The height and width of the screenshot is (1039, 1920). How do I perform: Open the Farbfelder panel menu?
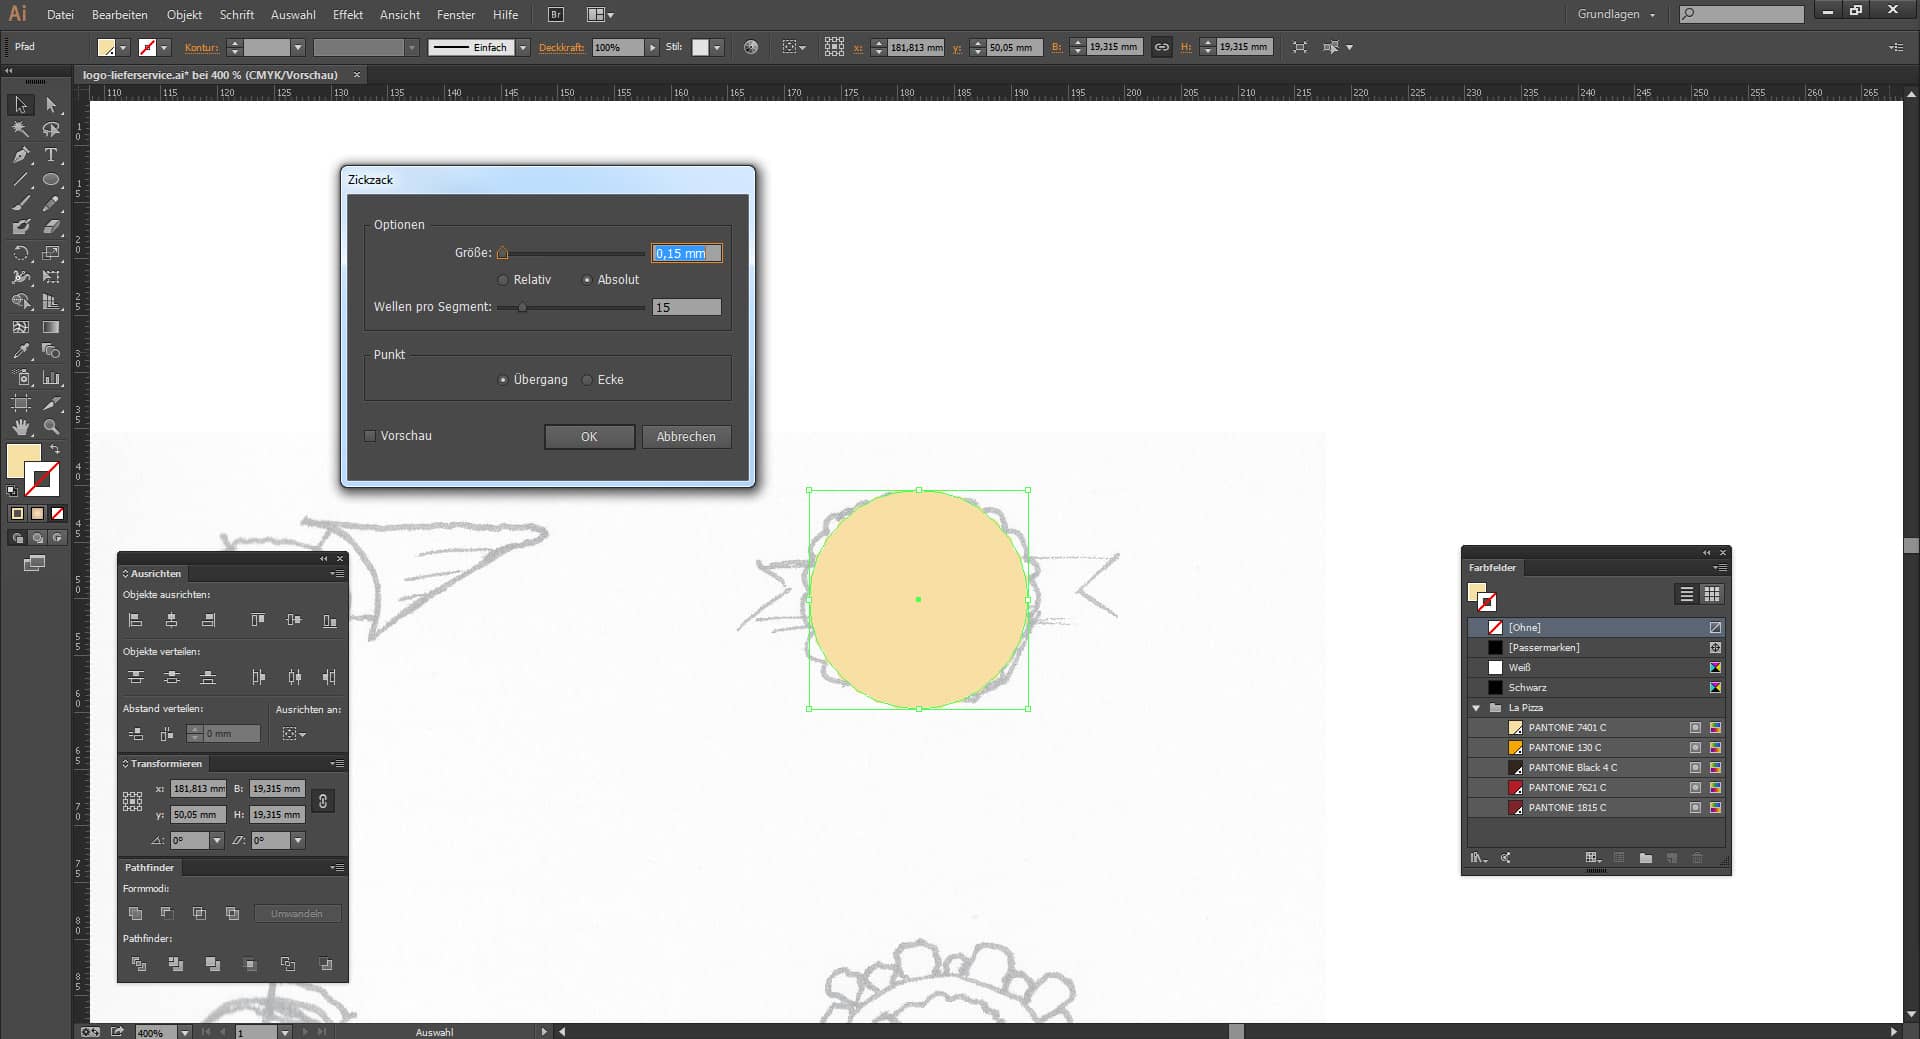pyautogui.click(x=1721, y=568)
